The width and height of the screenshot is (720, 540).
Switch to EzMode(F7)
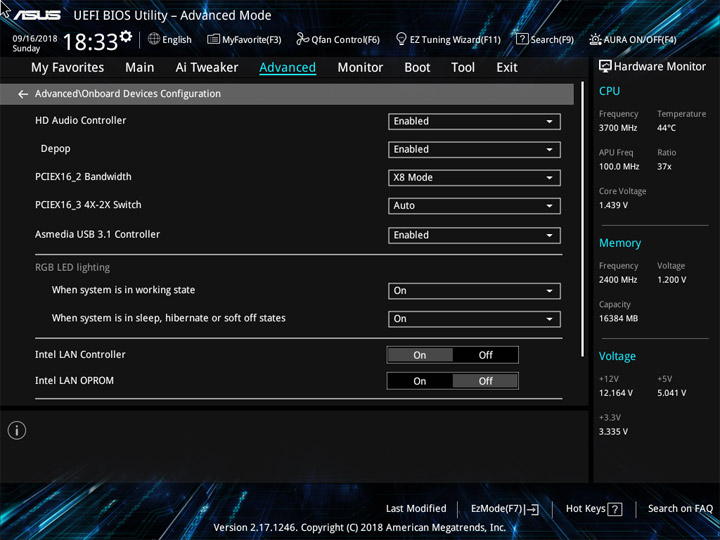pyautogui.click(x=505, y=509)
